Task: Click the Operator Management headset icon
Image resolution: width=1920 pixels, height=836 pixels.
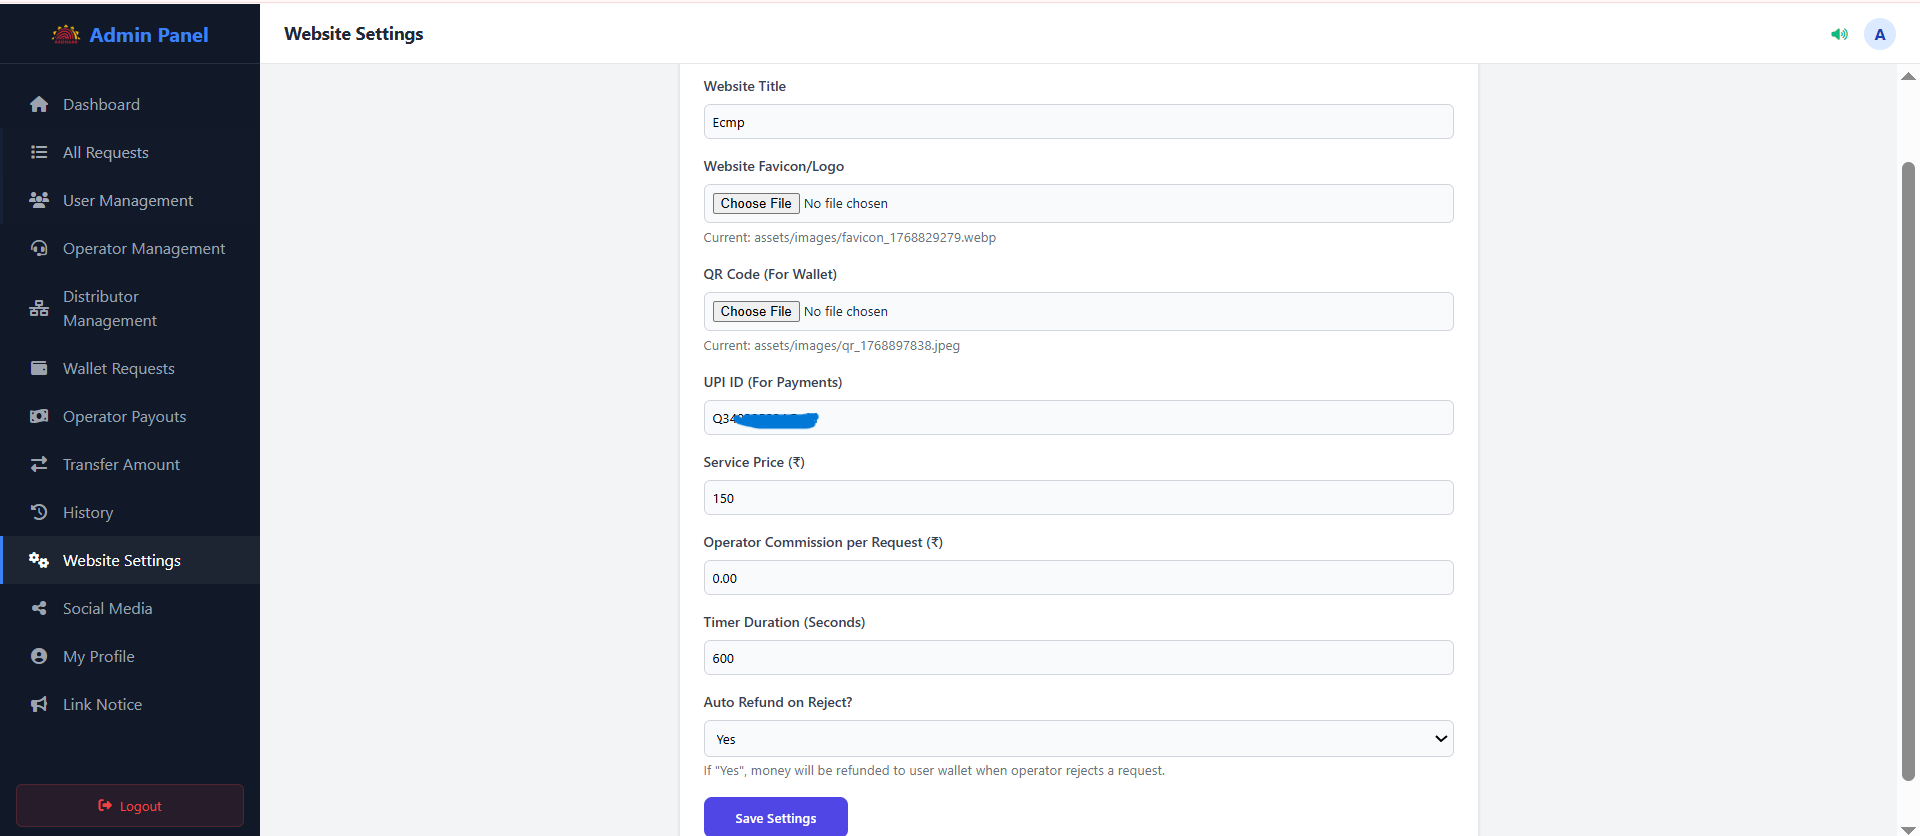Action: tap(39, 249)
